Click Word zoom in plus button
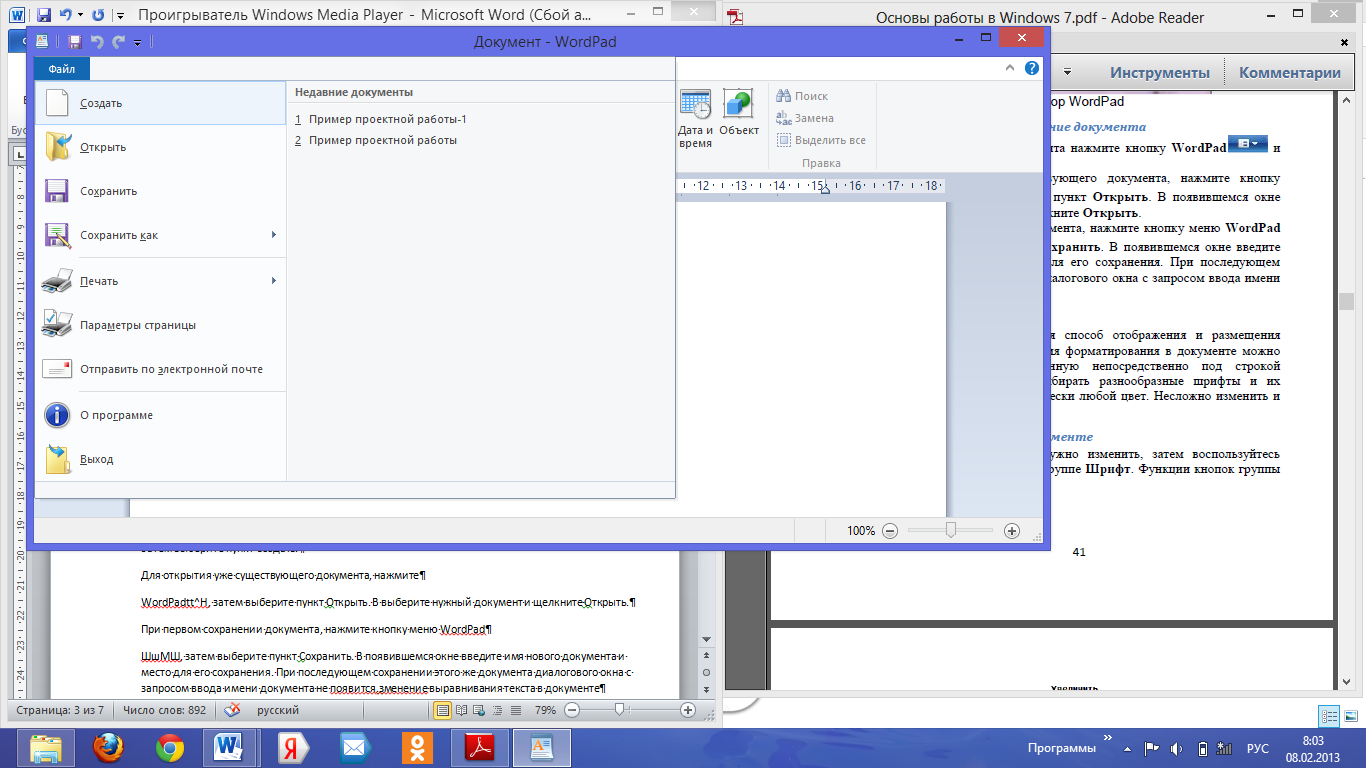 [688, 710]
